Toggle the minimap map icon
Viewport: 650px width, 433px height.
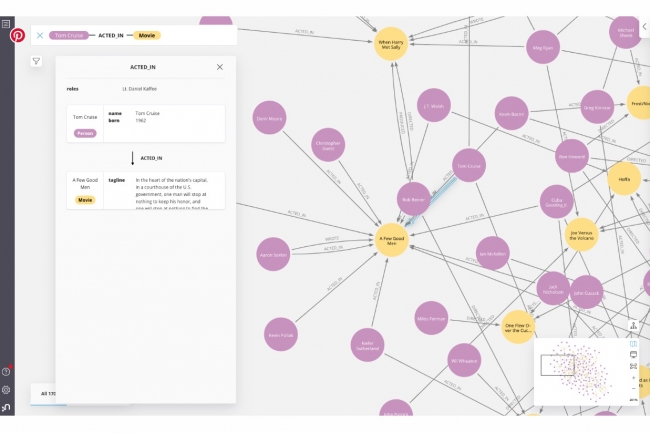point(633,344)
